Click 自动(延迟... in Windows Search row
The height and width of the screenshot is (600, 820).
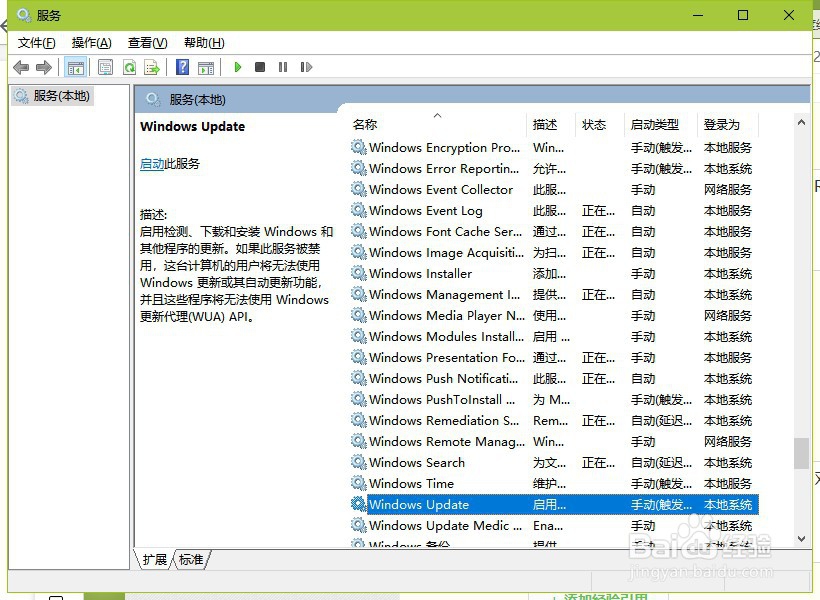click(661, 463)
